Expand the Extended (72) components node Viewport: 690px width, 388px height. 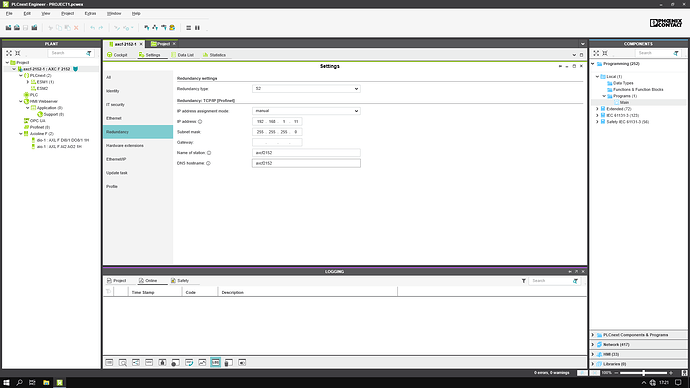coord(597,109)
